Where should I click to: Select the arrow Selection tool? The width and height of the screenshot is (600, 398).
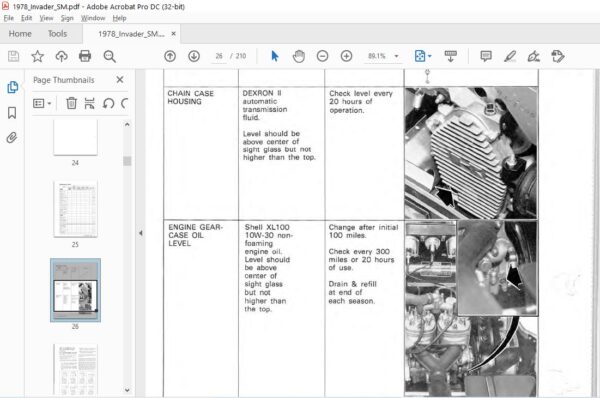click(275, 56)
